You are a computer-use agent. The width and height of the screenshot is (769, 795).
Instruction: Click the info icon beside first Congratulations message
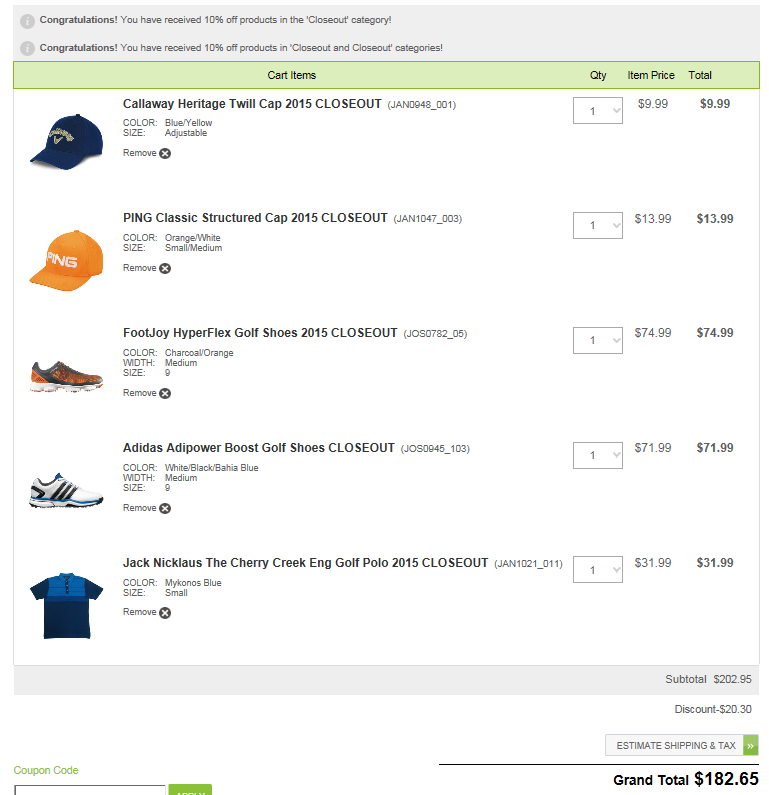[x=27, y=21]
